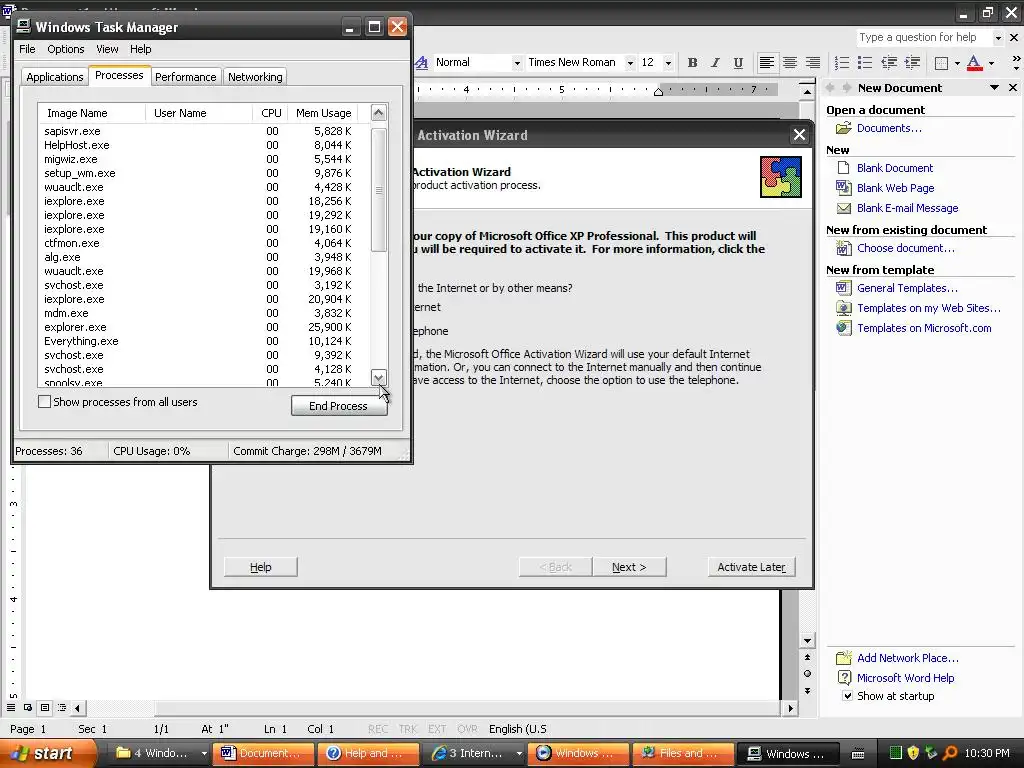Image resolution: width=1024 pixels, height=768 pixels.
Task: Click Activate Later button
Action: (751, 567)
